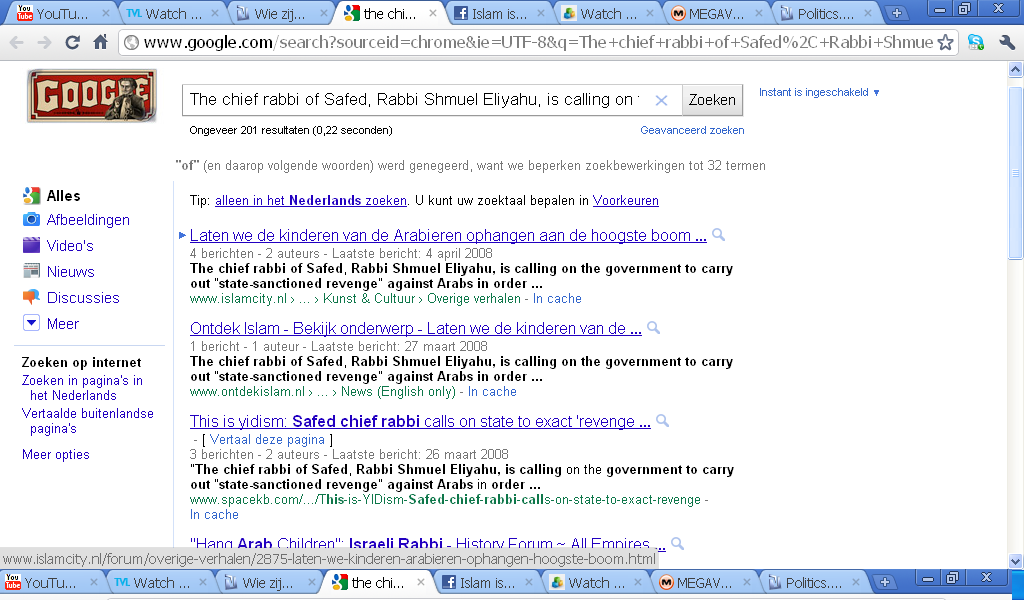Click the browser Forward arrow

point(44,43)
